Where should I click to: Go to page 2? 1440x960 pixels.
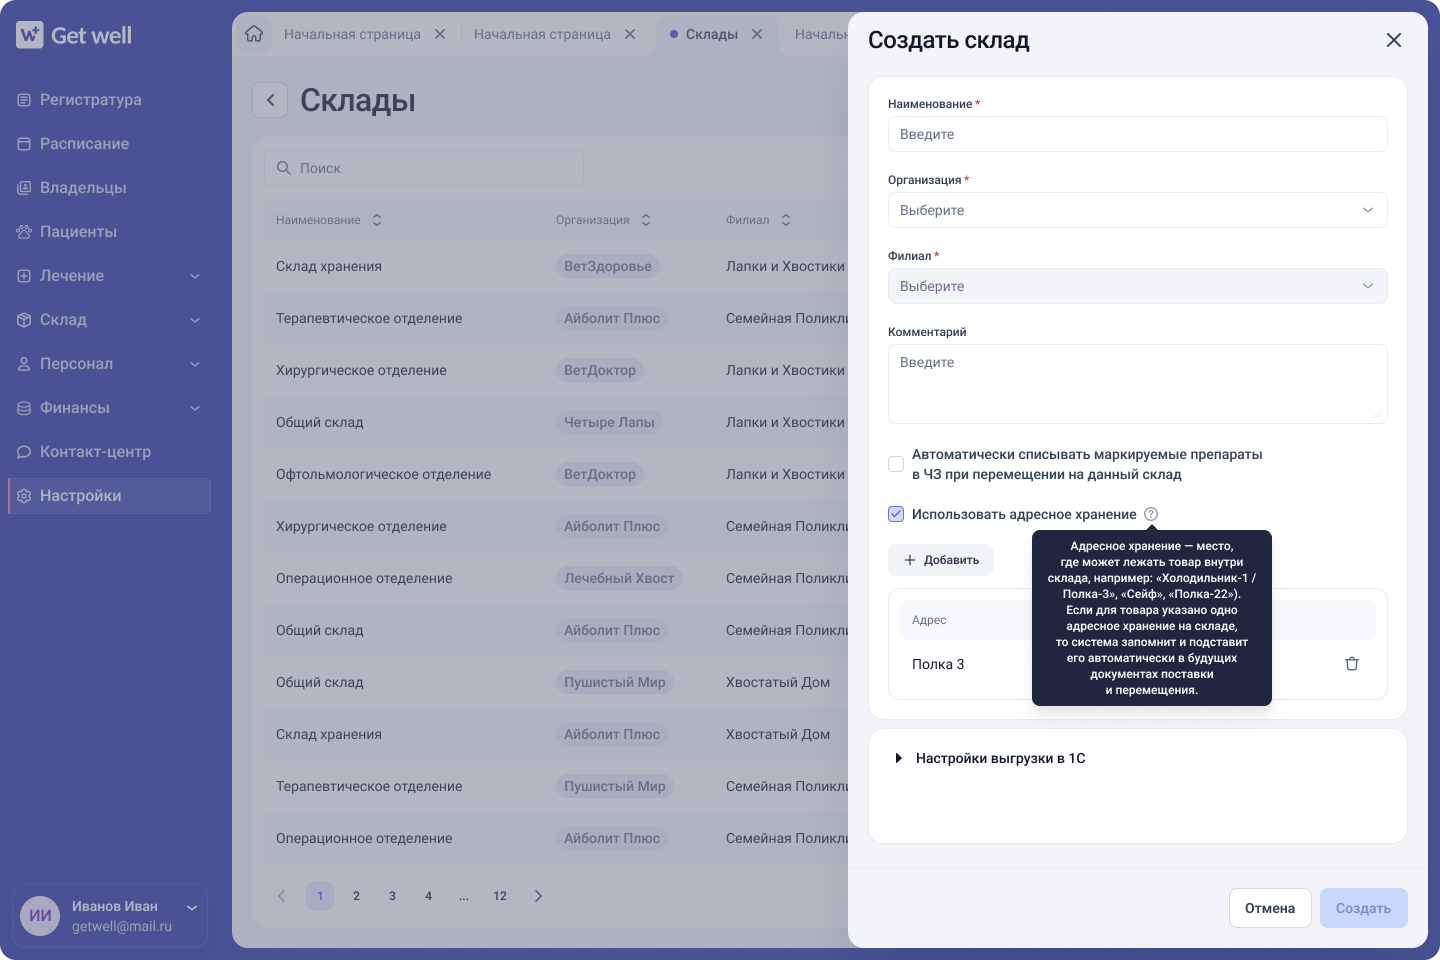(x=356, y=896)
